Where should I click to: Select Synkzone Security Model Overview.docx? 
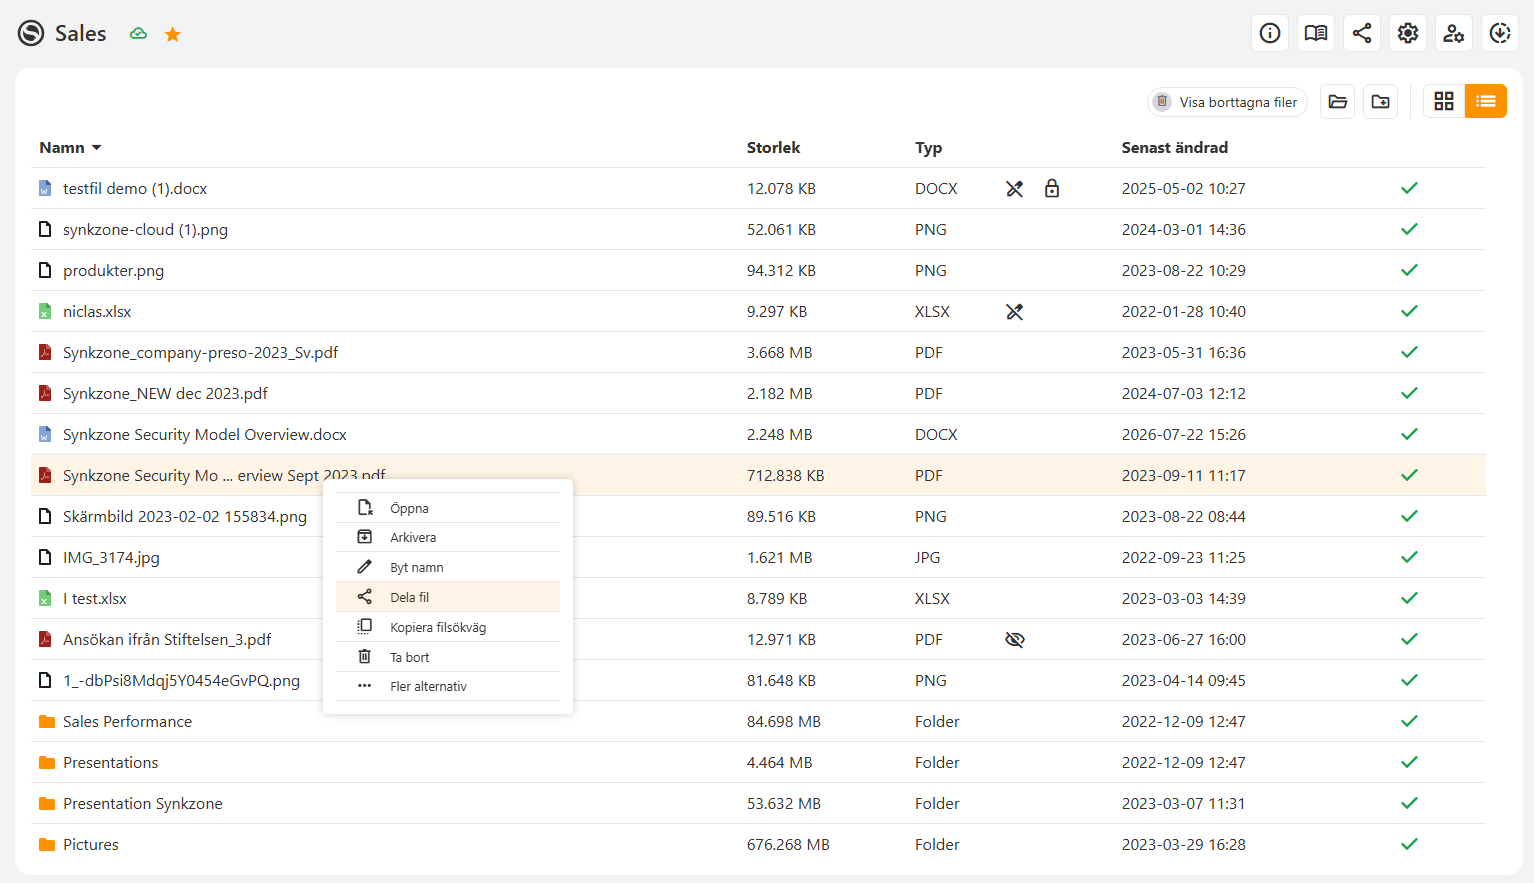pos(205,435)
